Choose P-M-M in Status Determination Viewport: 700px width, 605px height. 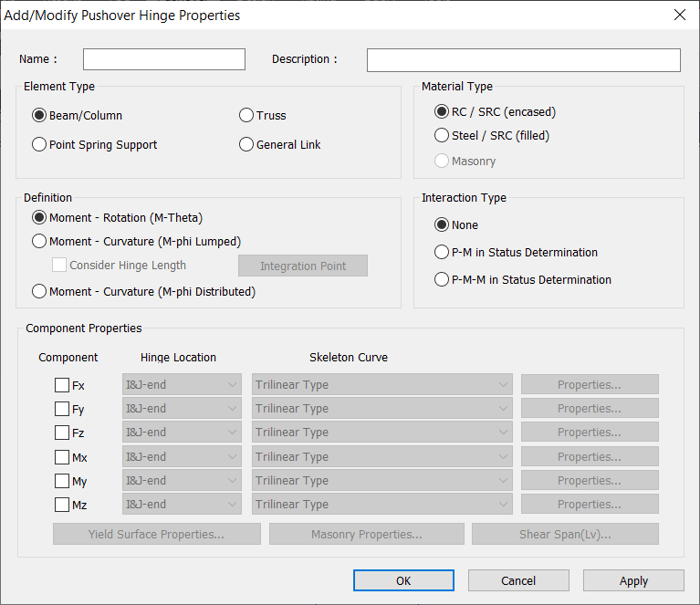point(442,280)
